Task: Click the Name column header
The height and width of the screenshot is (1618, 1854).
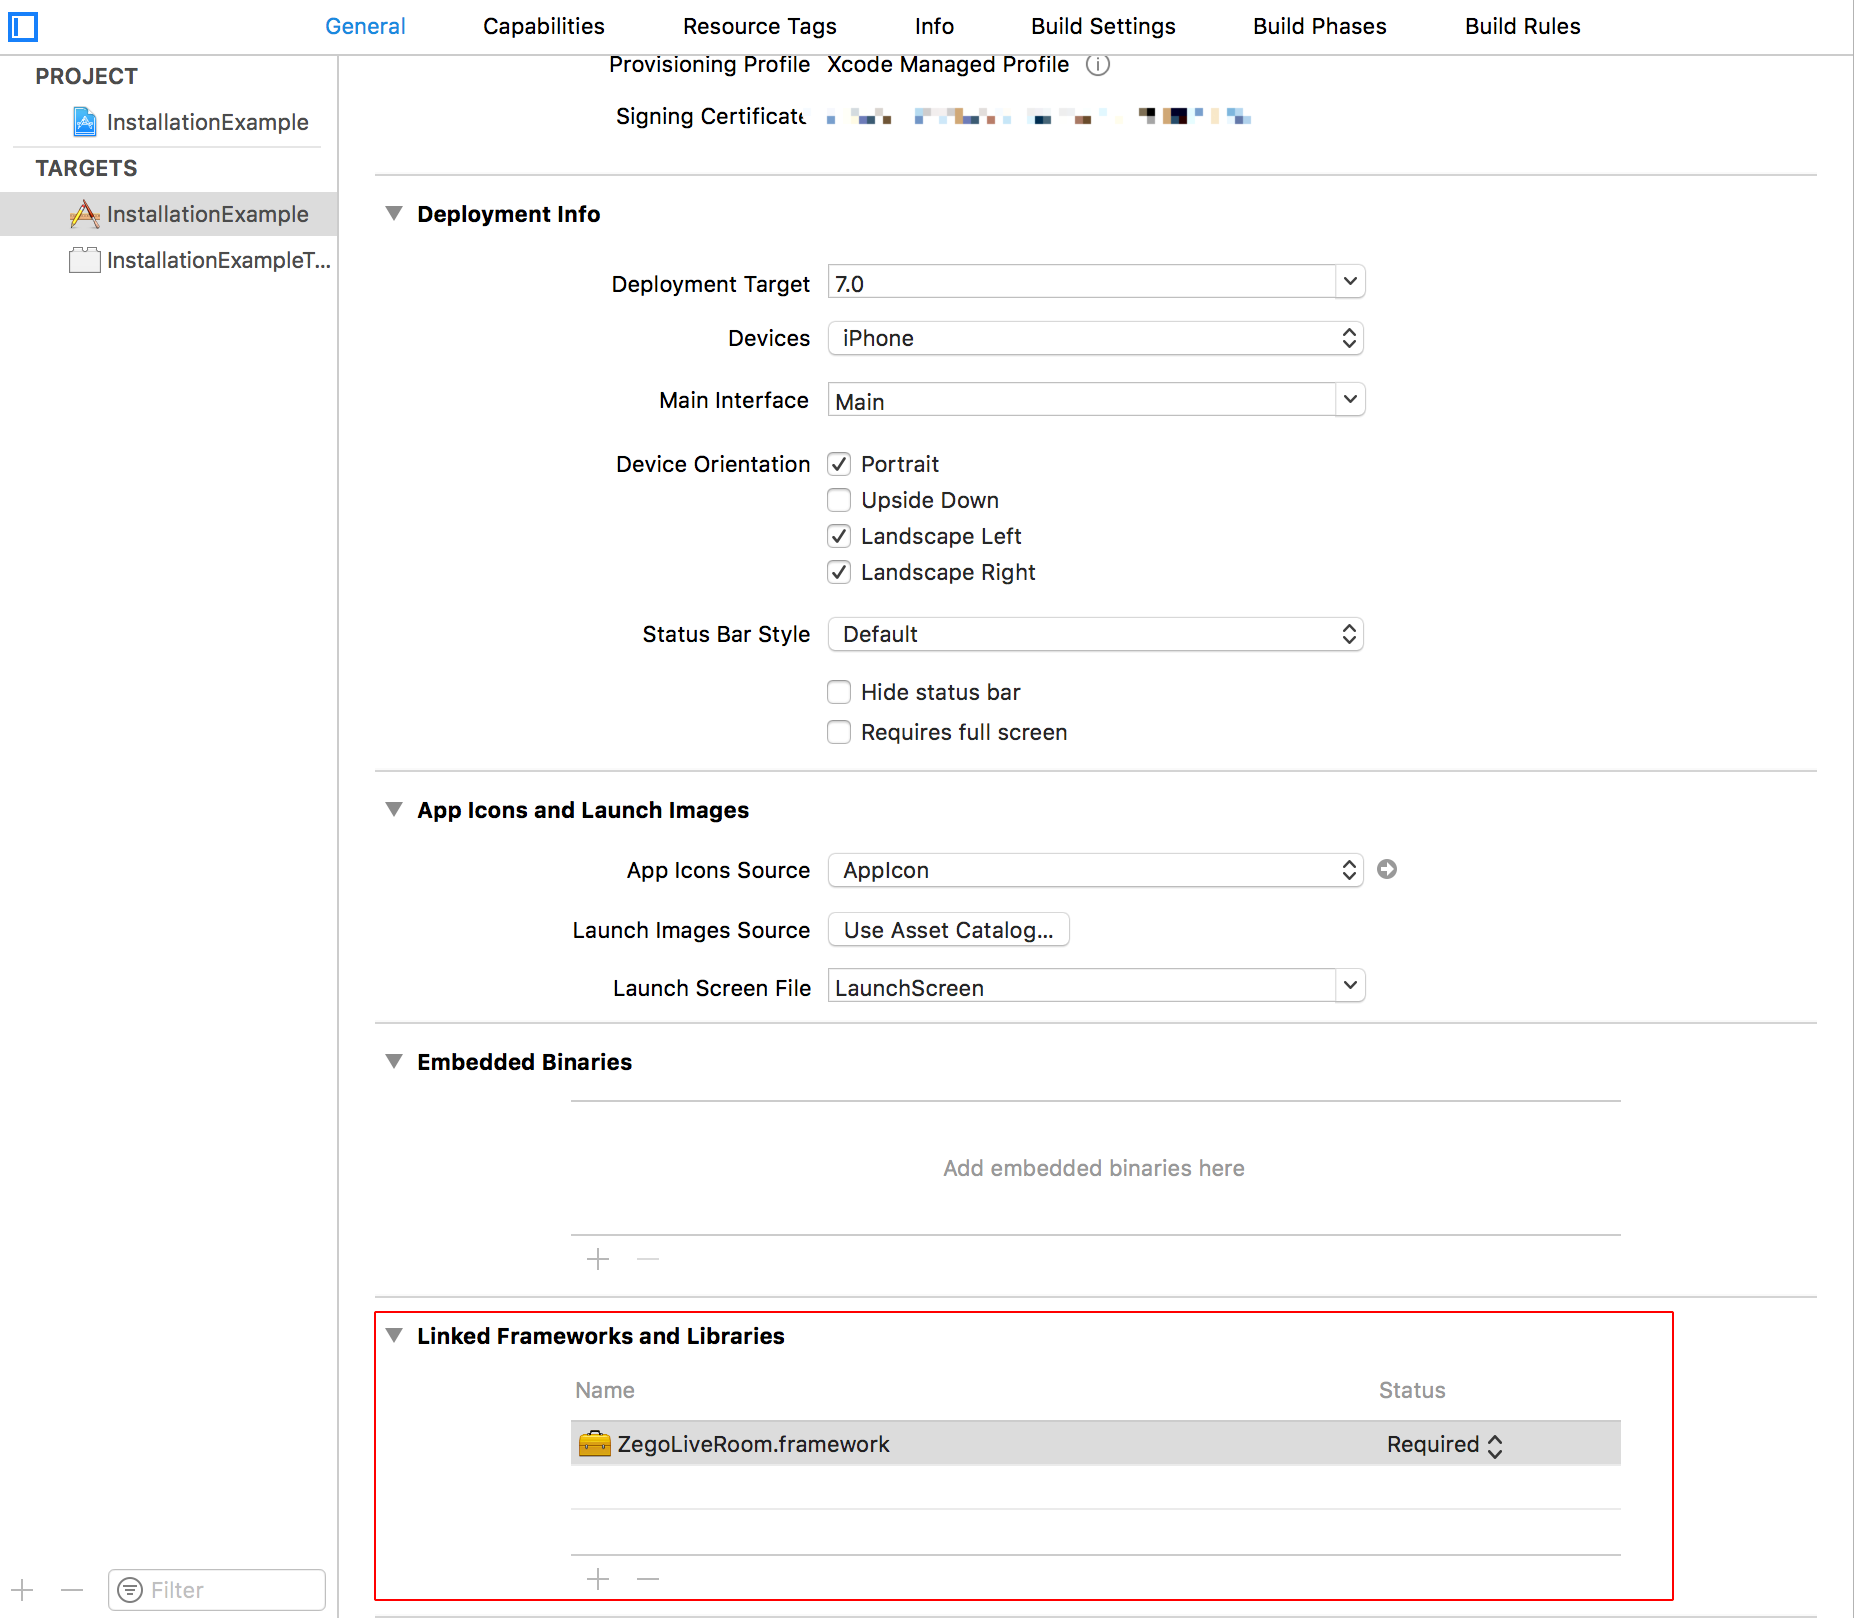Action: click(x=605, y=1390)
